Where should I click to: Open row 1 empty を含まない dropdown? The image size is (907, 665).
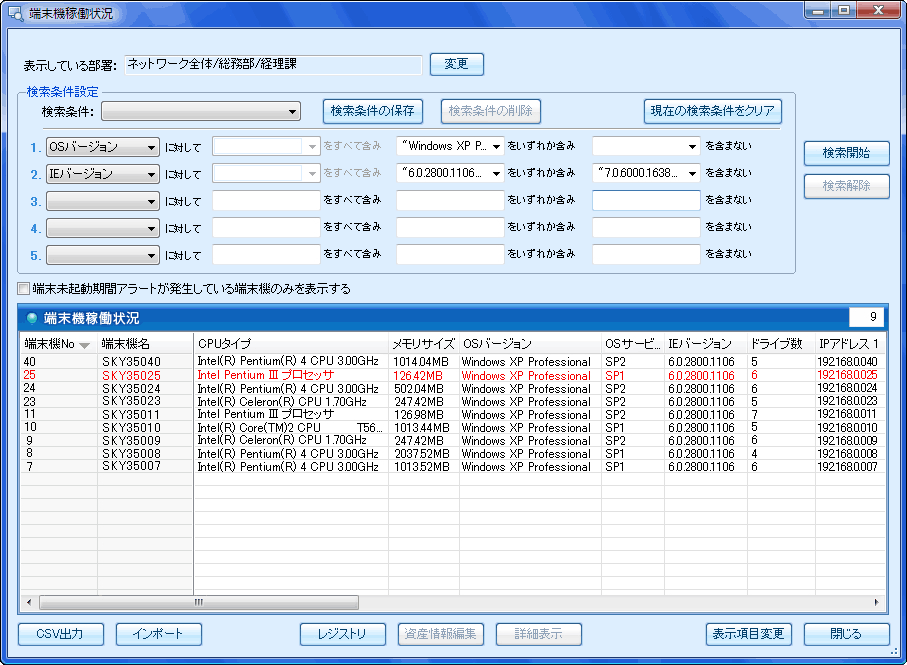point(646,146)
